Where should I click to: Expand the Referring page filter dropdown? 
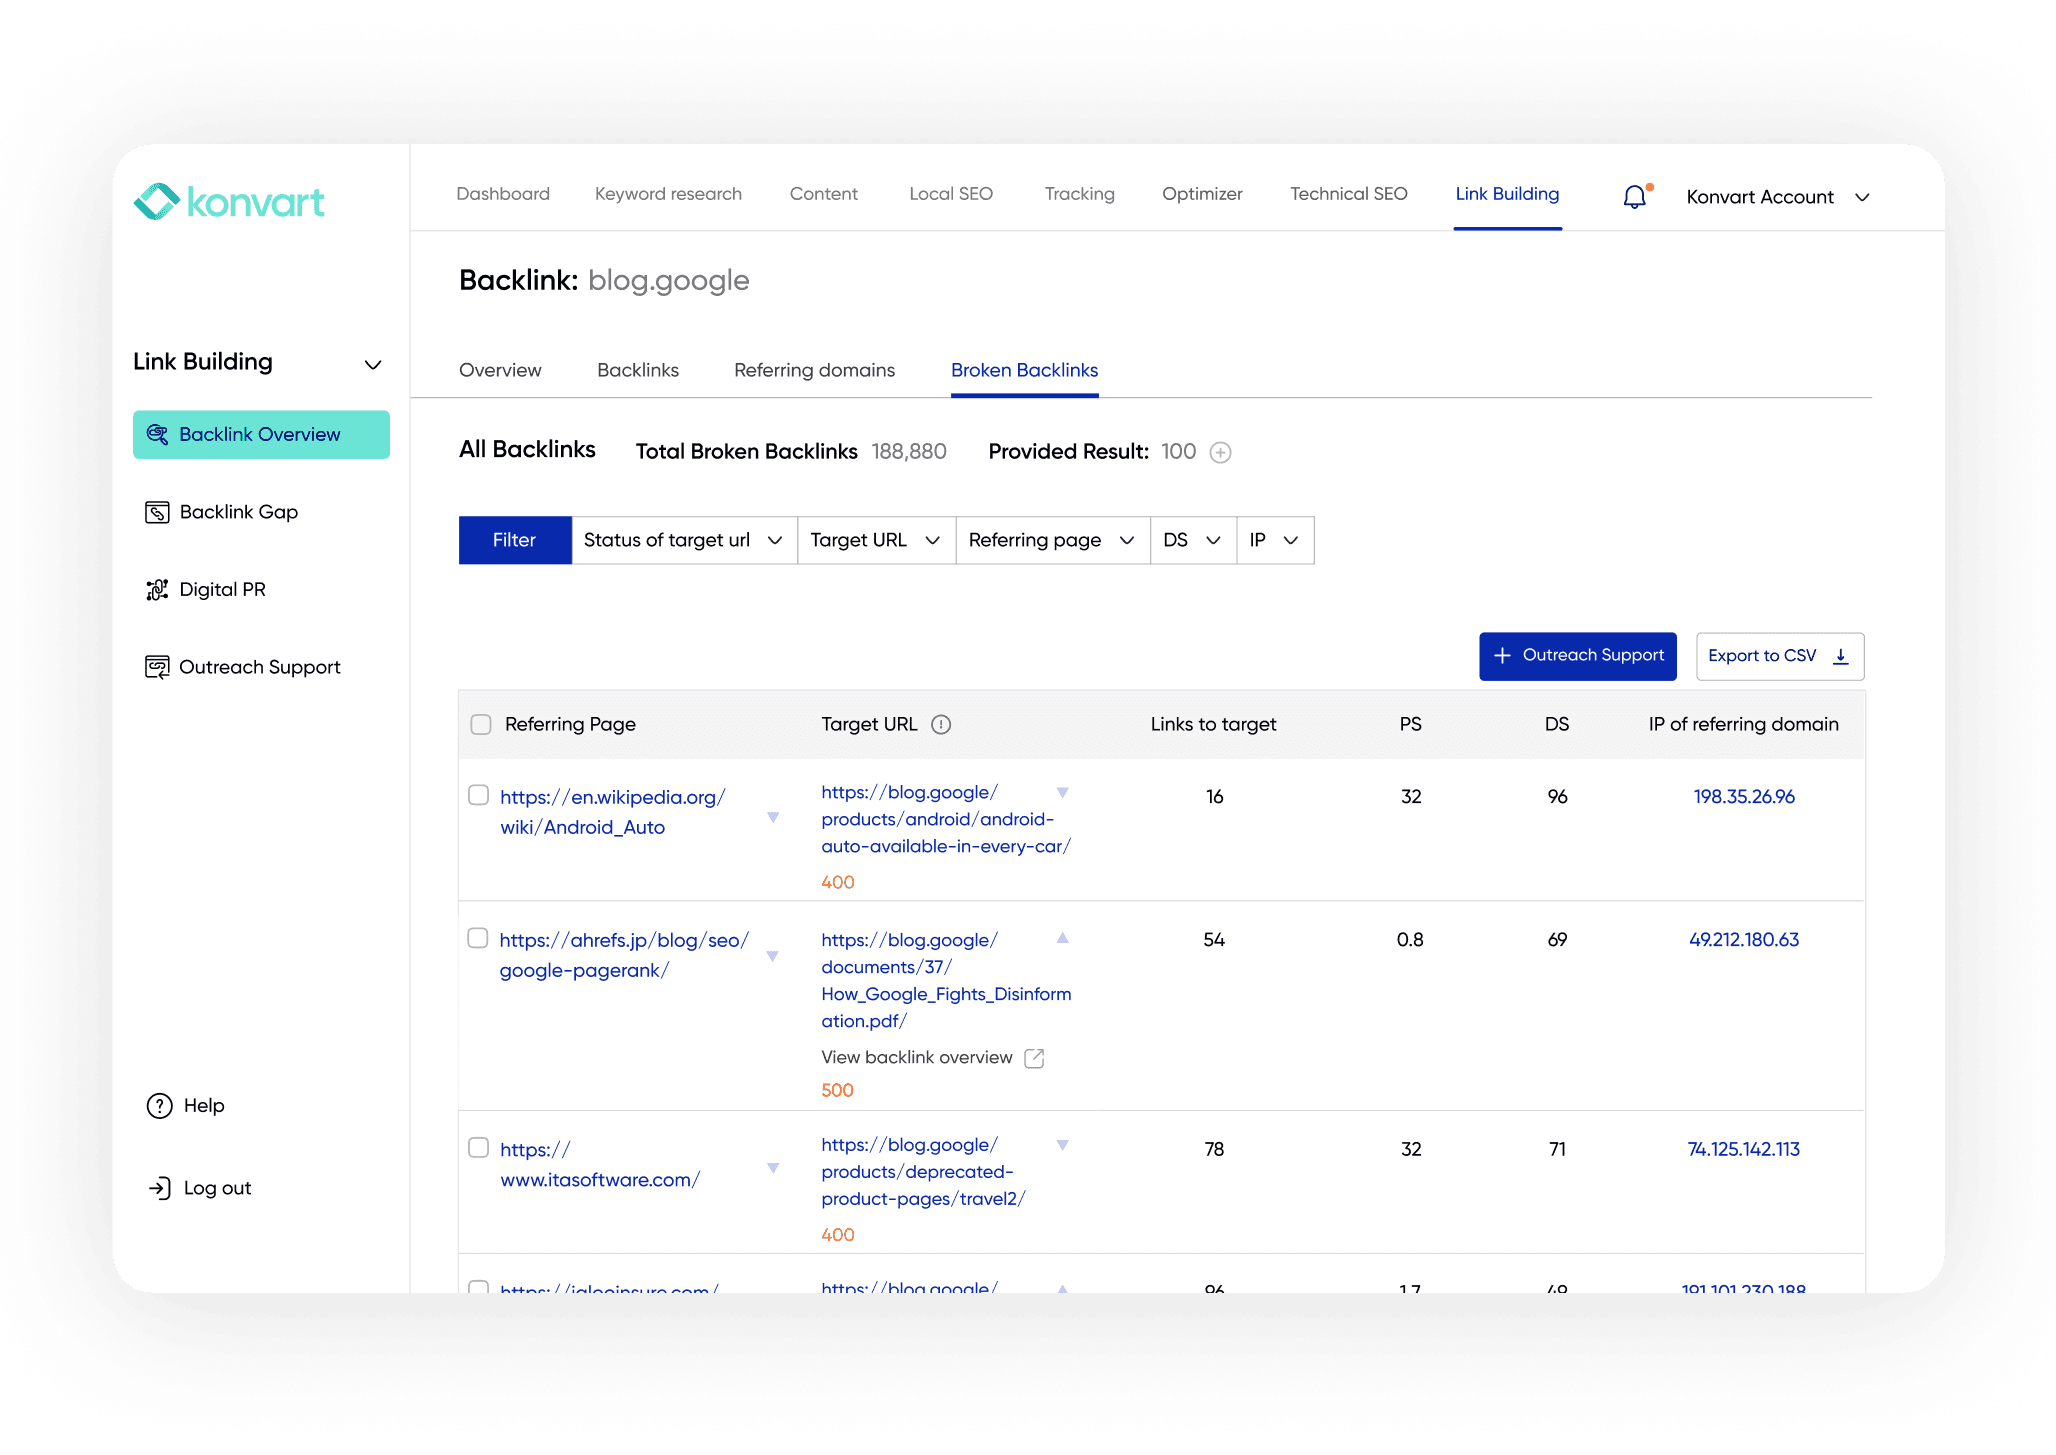(1052, 540)
